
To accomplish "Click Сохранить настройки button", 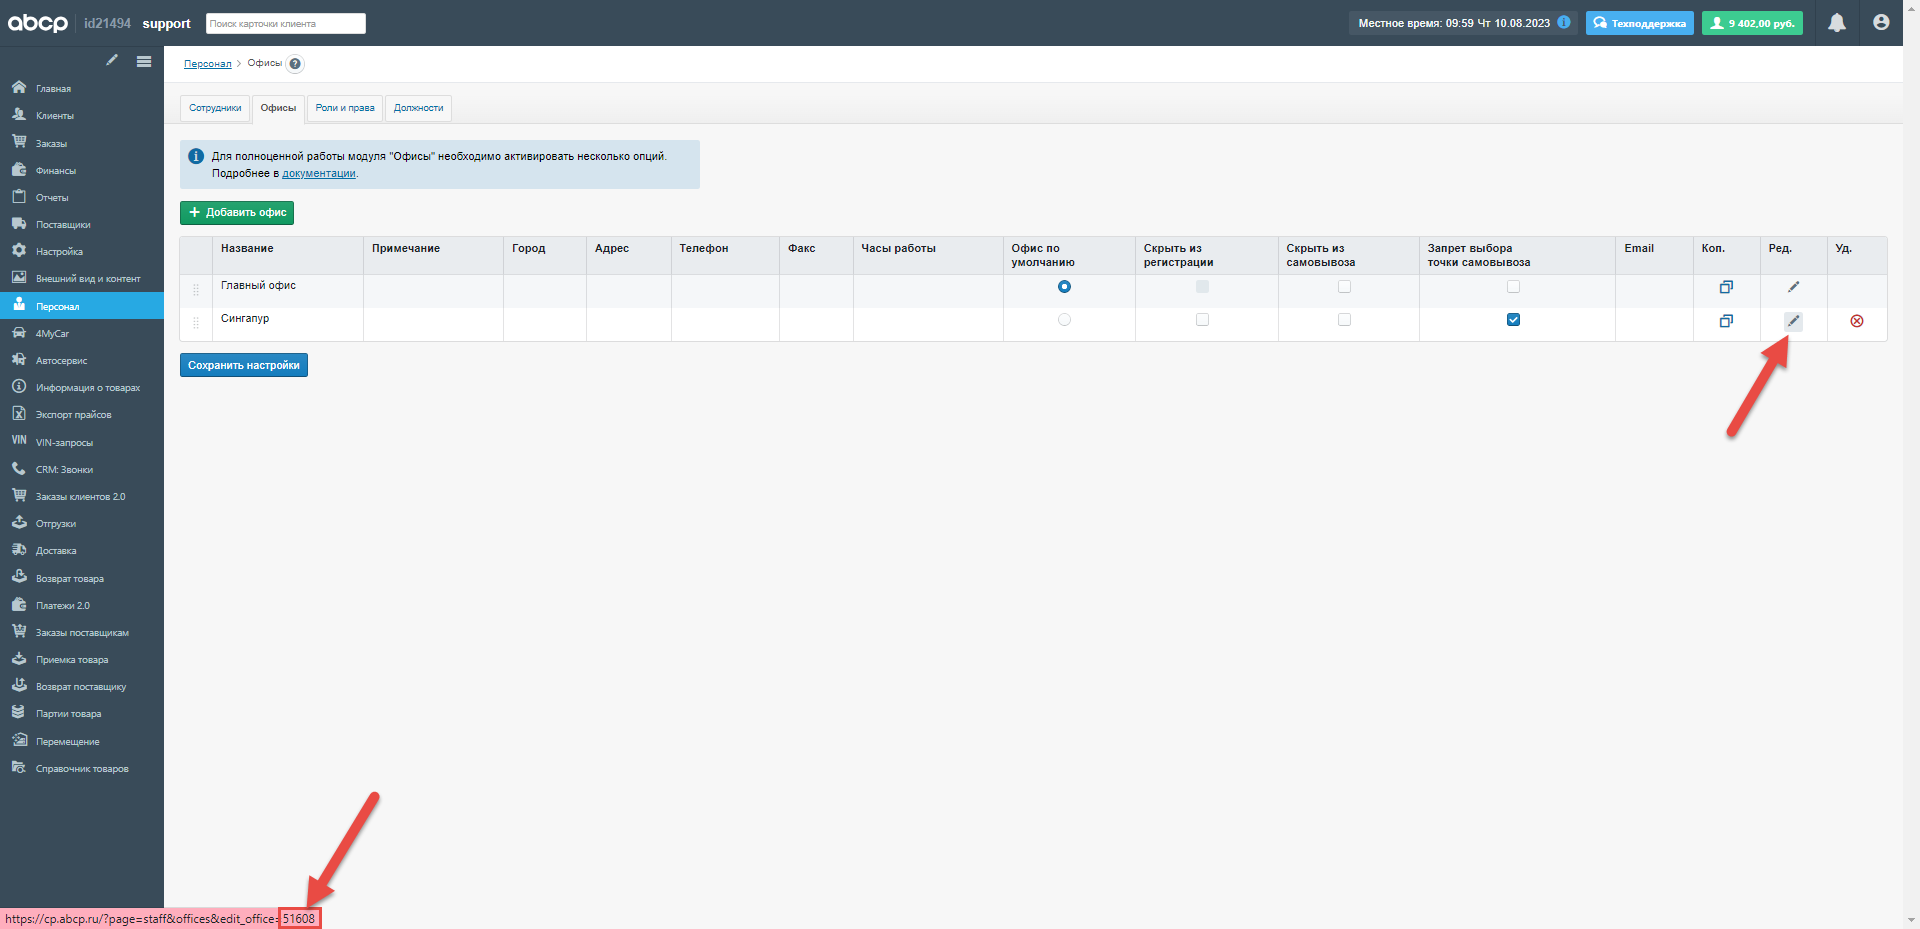I will click(x=244, y=365).
